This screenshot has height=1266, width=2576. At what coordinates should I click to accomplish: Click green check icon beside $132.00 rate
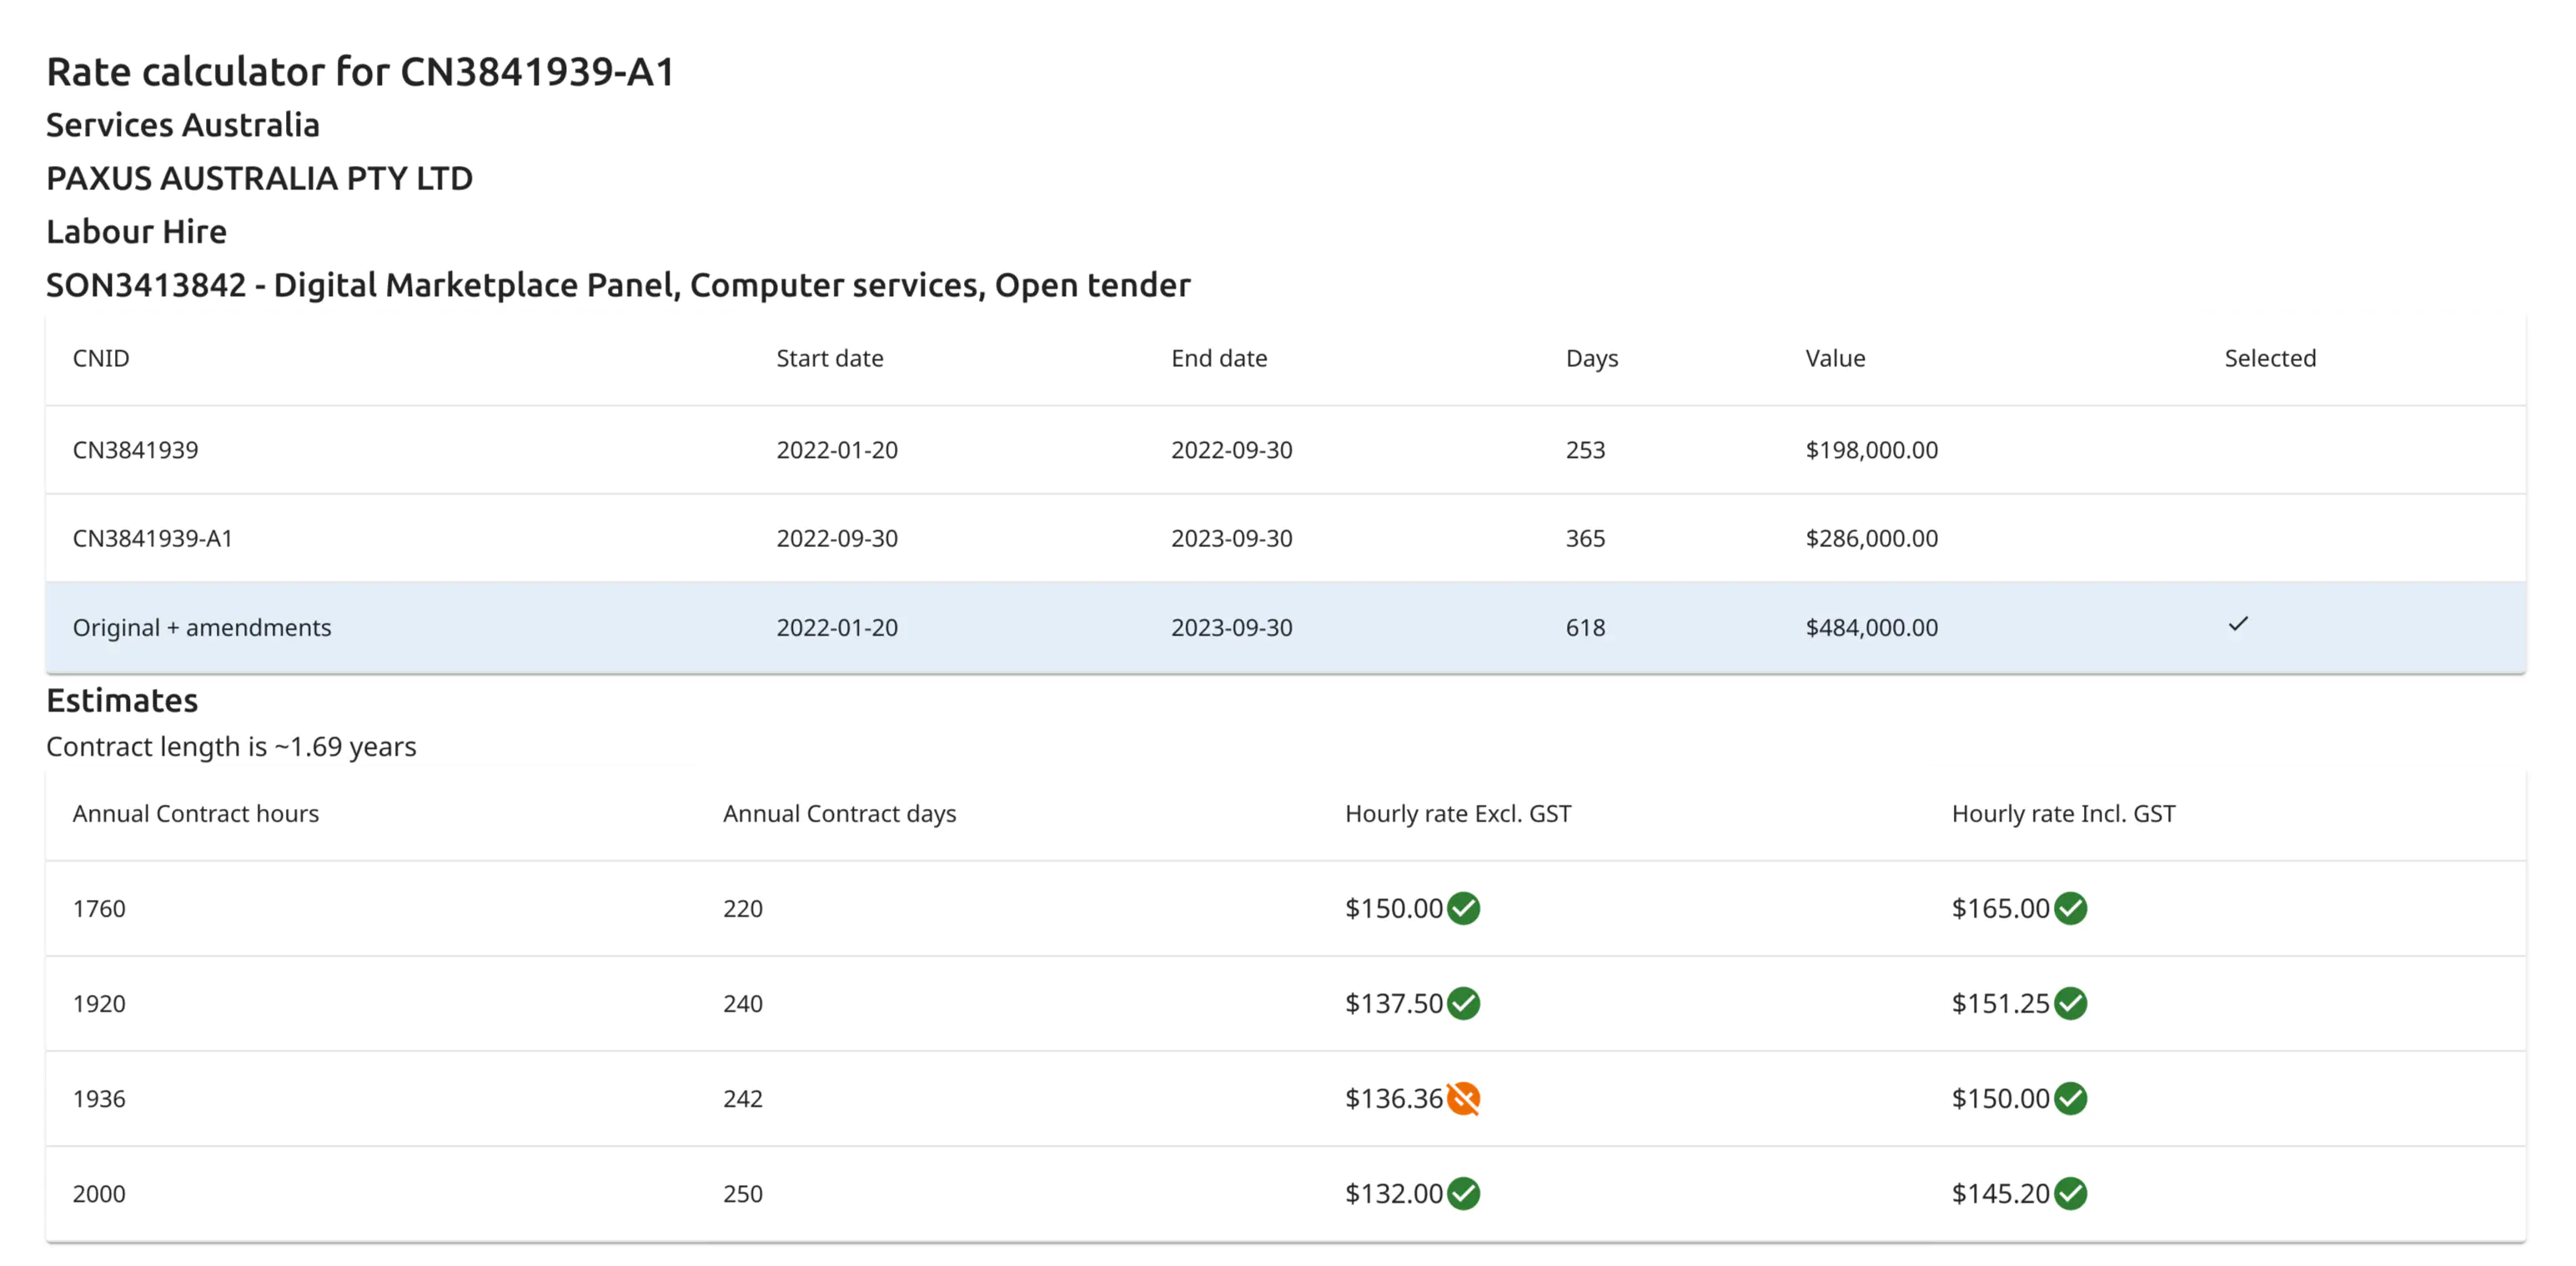click(x=1463, y=1193)
